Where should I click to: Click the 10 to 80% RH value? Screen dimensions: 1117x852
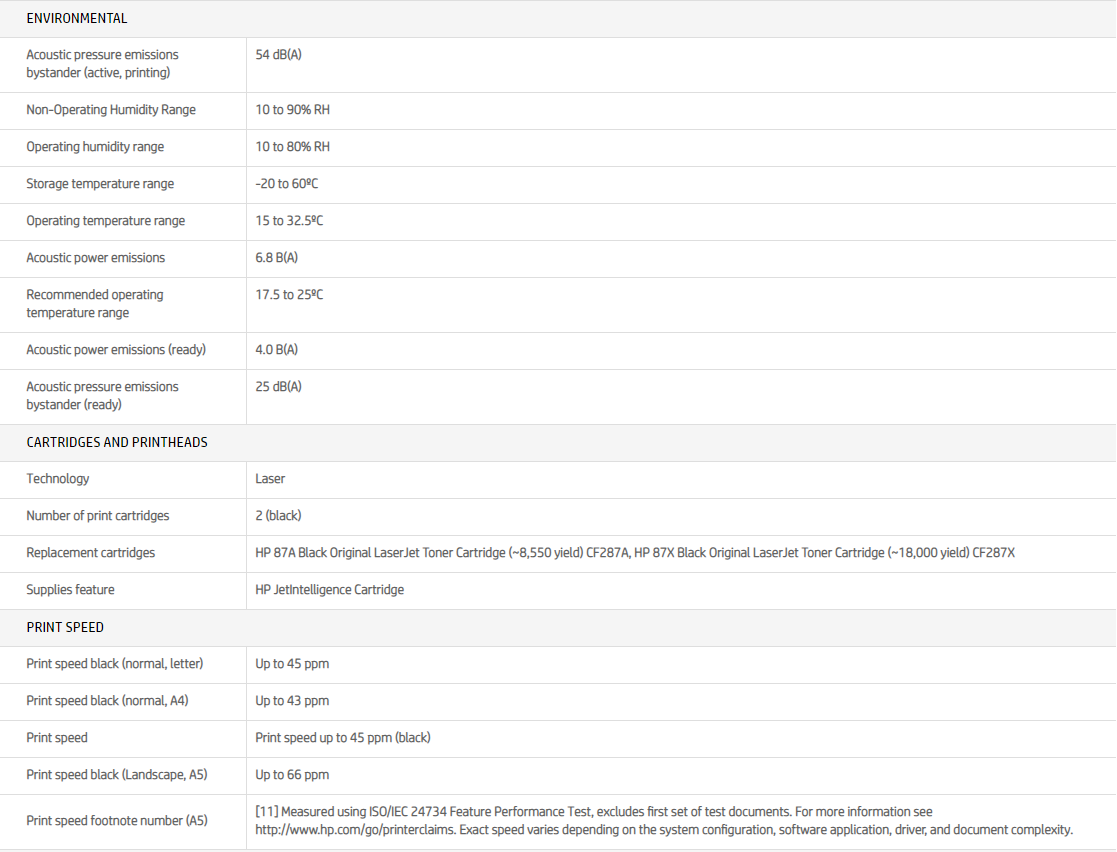[x=292, y=147]
